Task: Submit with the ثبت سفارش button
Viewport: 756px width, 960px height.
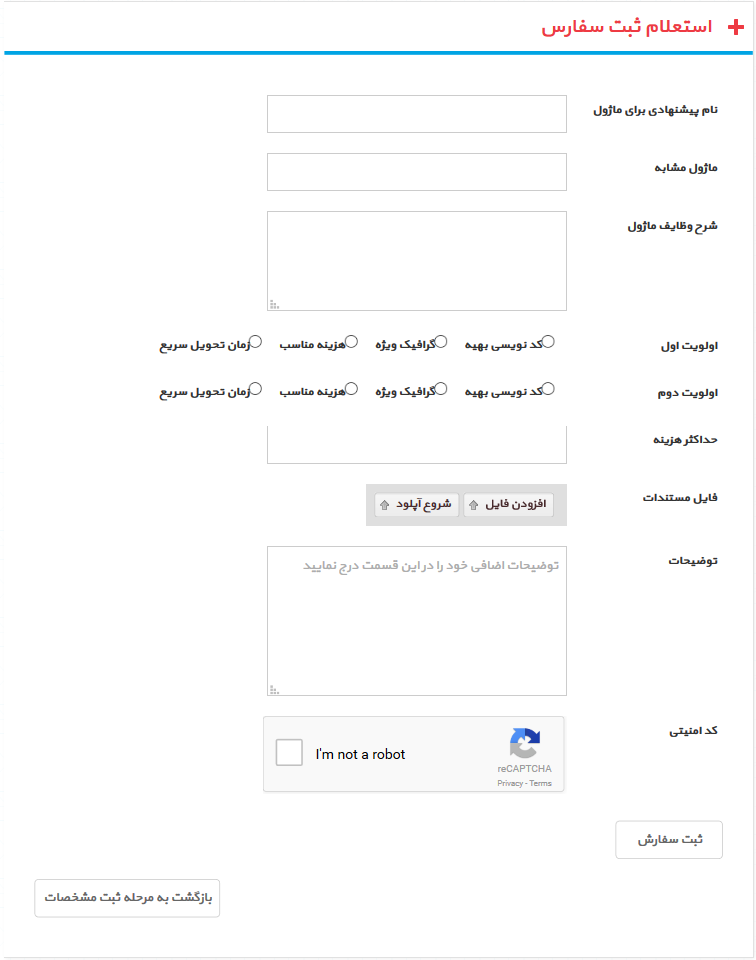Action: [669, 840]
